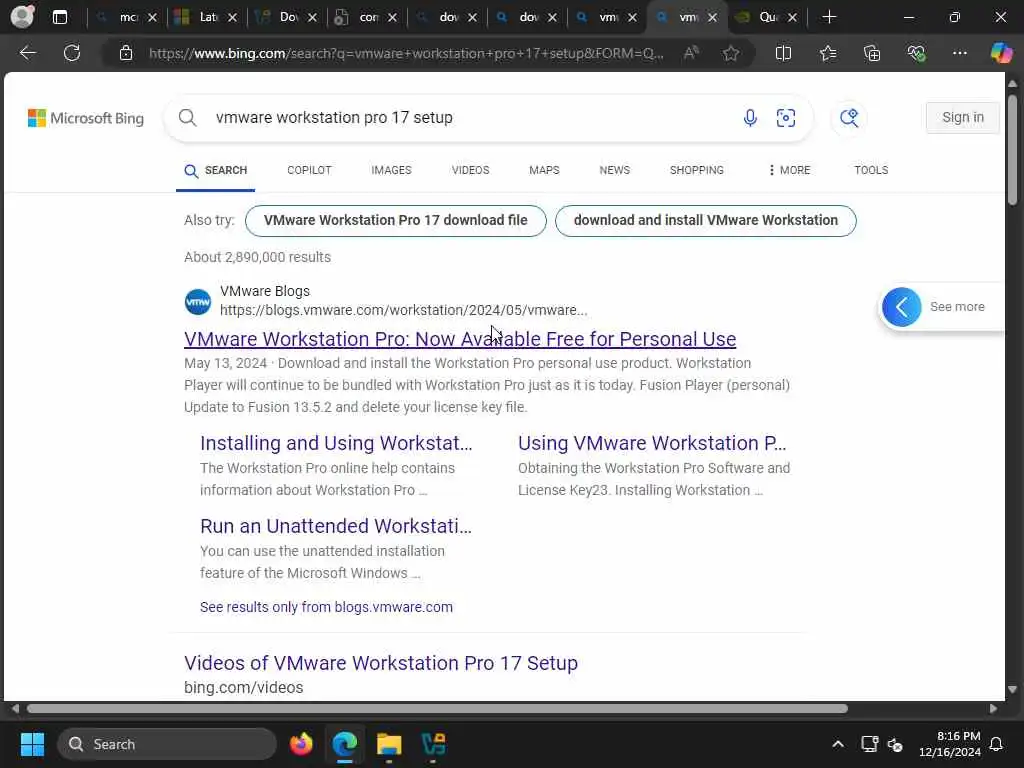Try 'VMware Workstation Pro 17 download file' suggestion

click(395, 221)
